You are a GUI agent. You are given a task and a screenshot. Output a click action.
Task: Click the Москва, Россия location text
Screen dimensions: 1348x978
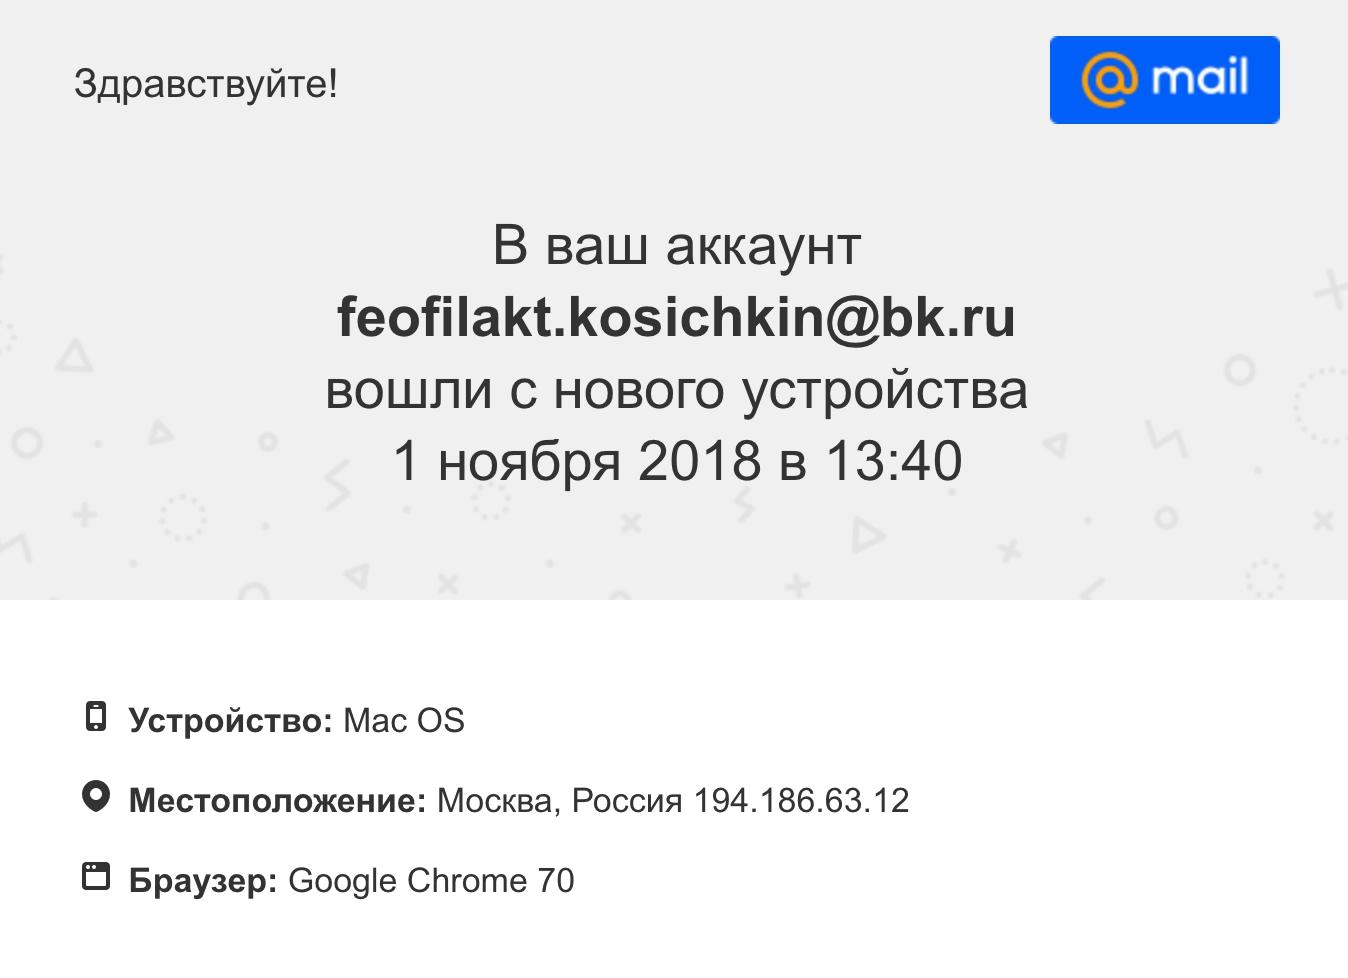(560, 801)
